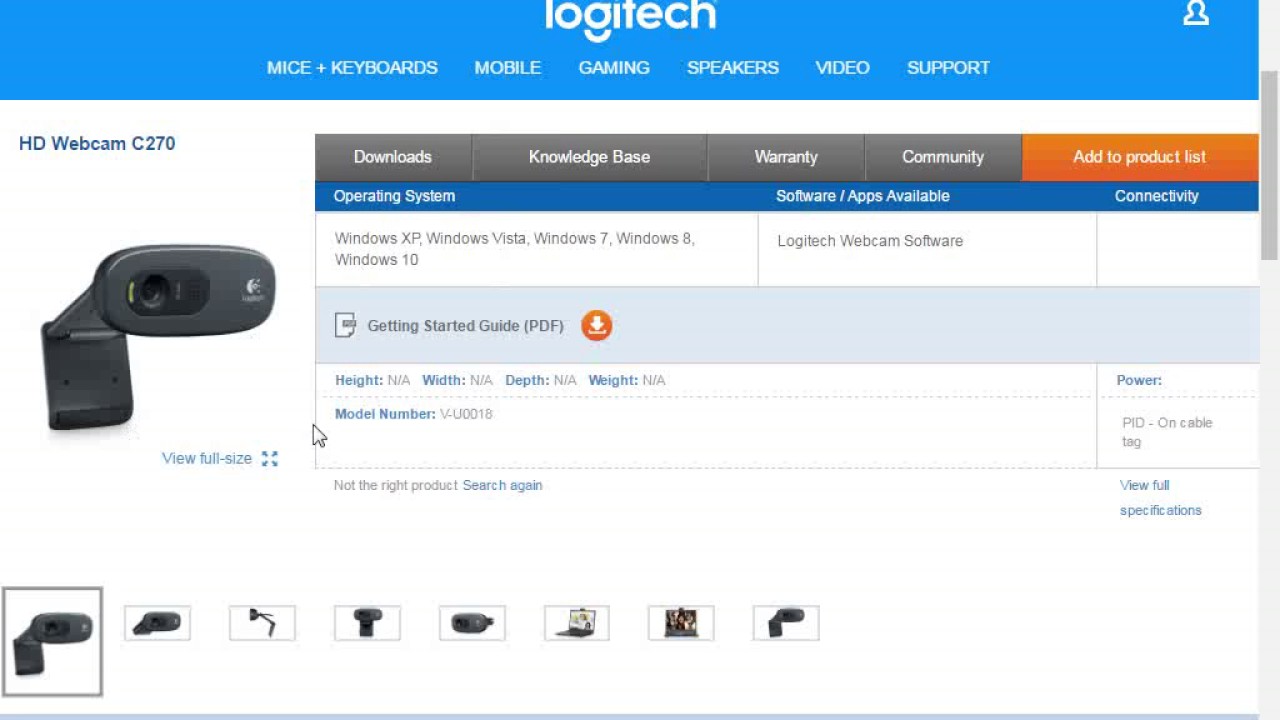Click the HD Webcam C270 title
This screenshot has width=1280, height=720.
(97, 143)
